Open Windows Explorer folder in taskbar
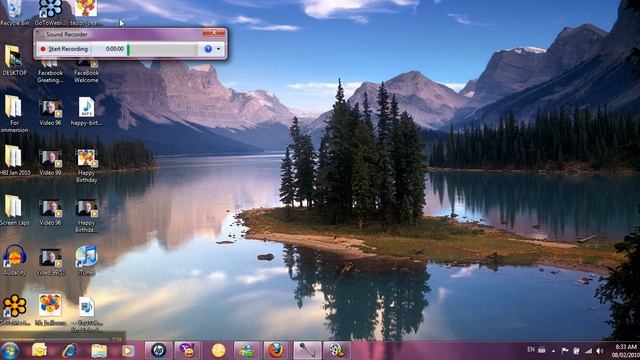This screenshot has width=640, height=360. (99, 350)
